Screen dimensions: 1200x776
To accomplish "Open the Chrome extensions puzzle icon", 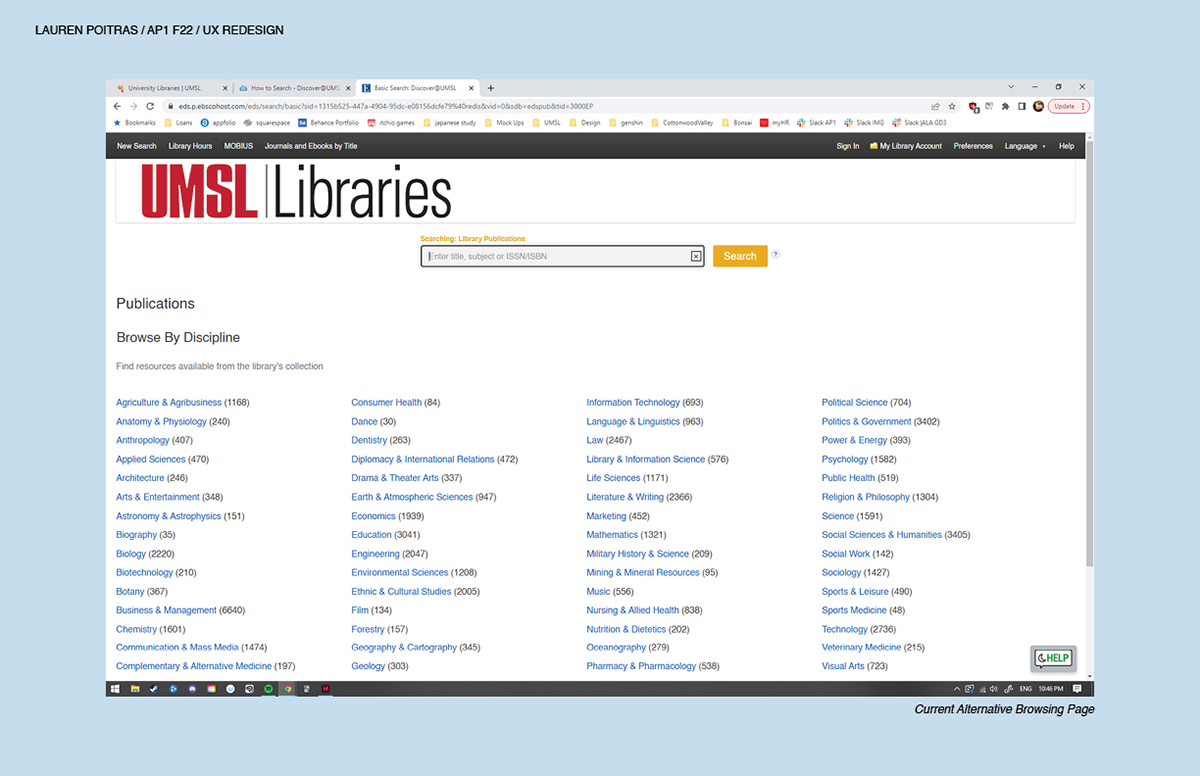I will click(x=1005, y=106).
